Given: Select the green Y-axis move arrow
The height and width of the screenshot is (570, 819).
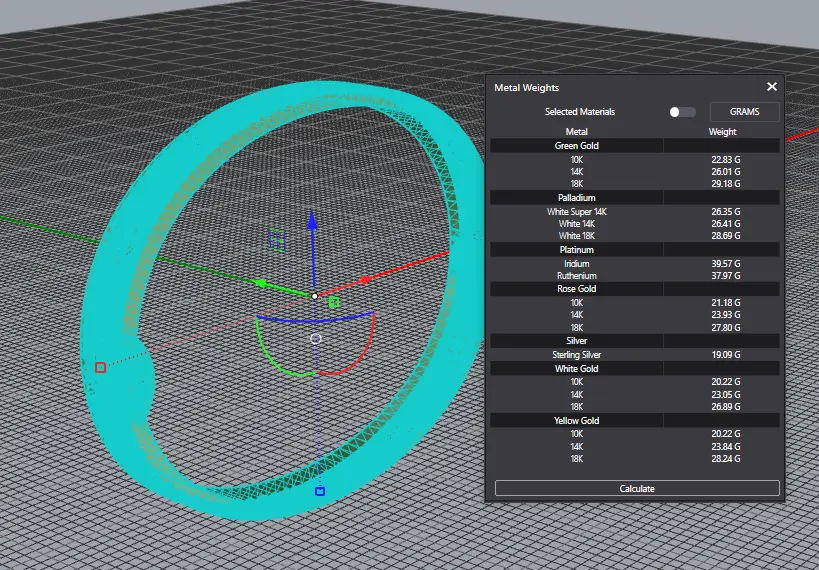Looking at the screenshot, I should (261, 284).
